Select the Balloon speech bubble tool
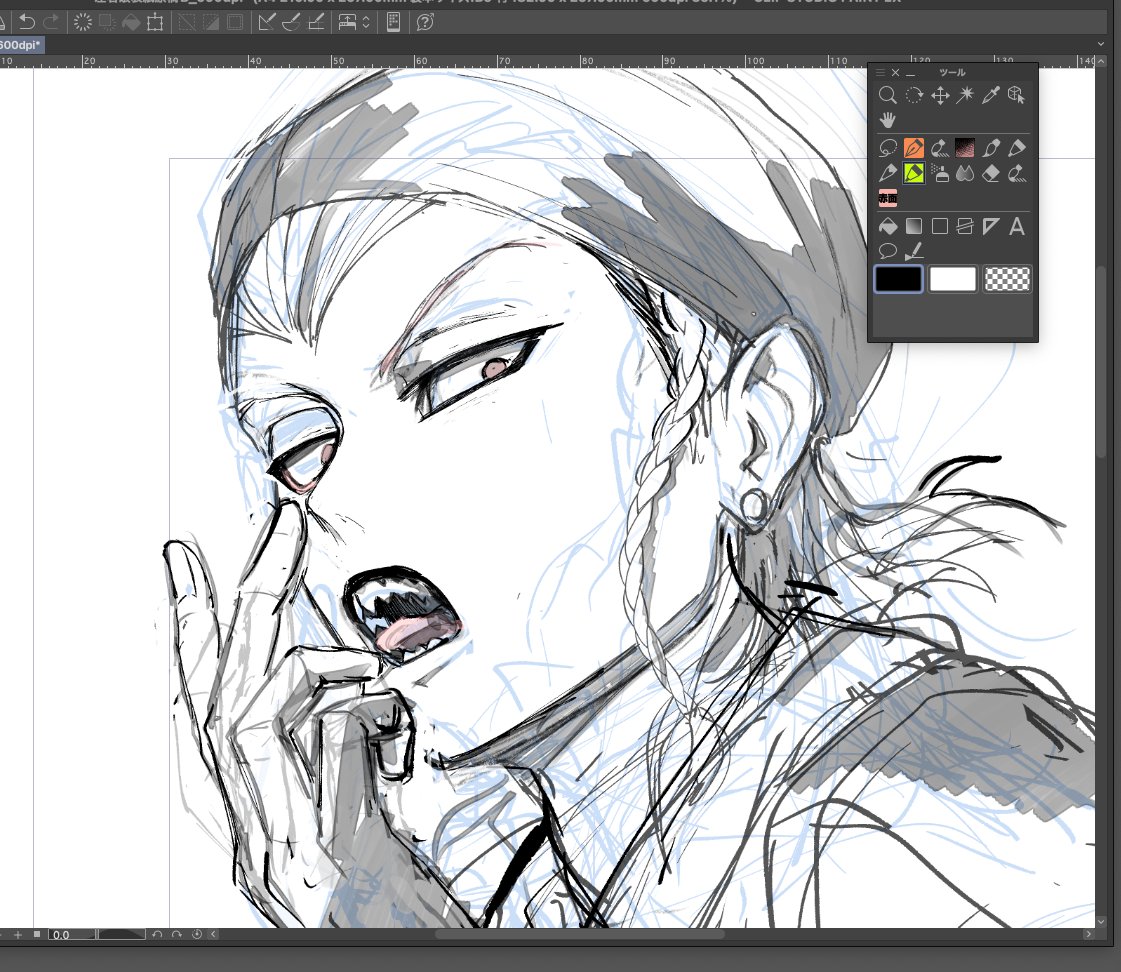The height and width of the screenshot is (972, 1121). tap(887, 252)
